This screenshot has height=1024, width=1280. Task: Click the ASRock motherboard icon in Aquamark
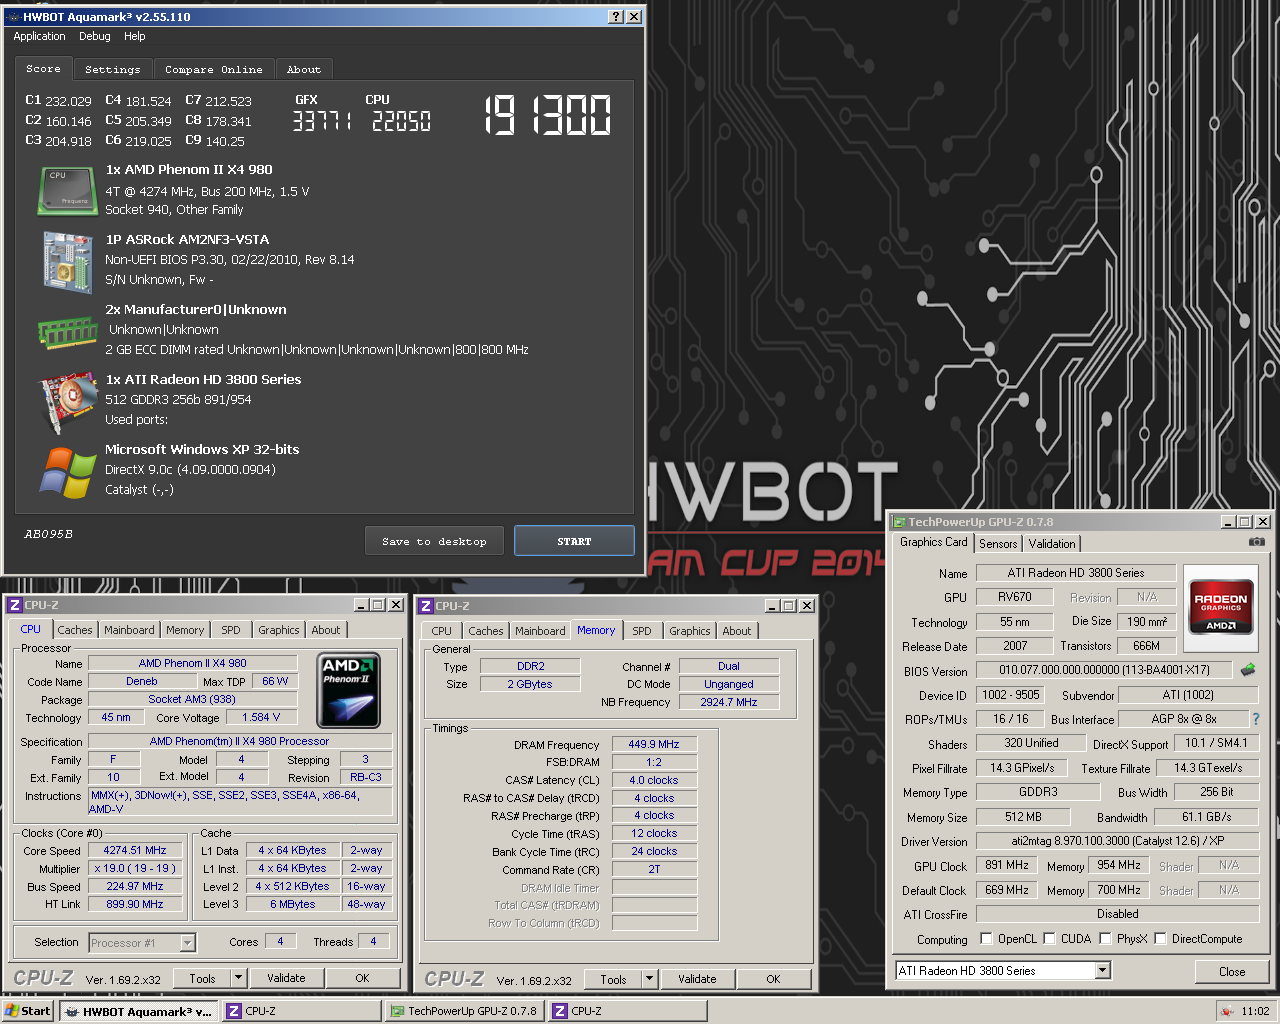67,262
